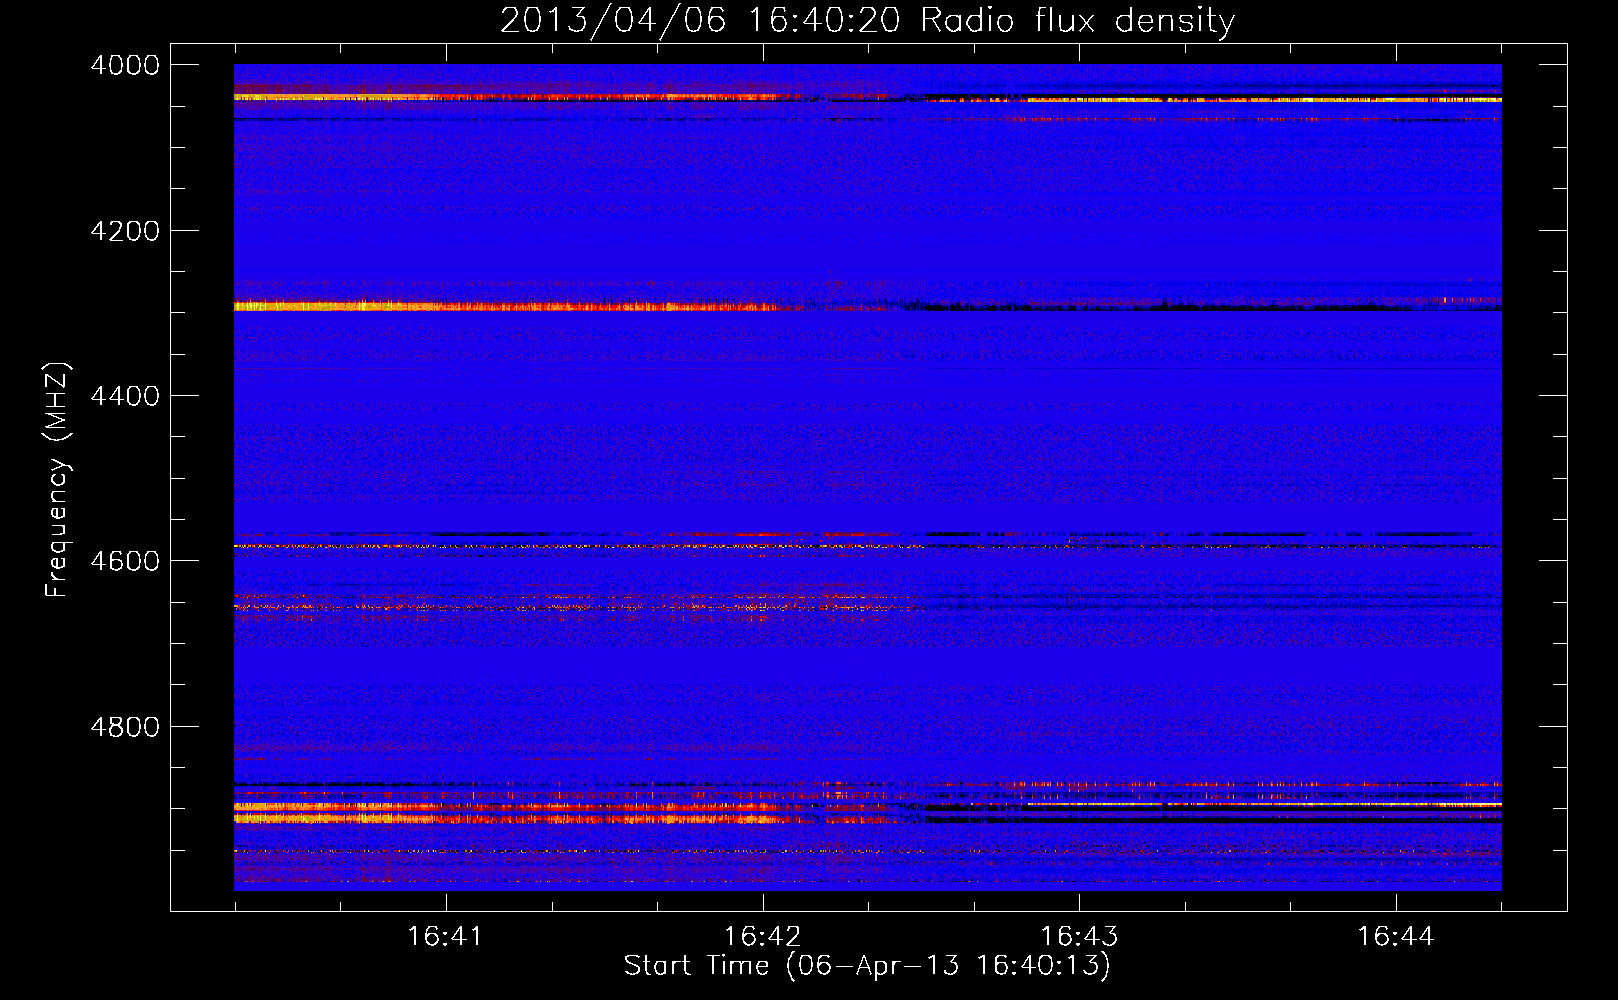
Task: Click the plot title '2013/04/06 16:40:20 Radio flux density'
Action: tap(868, 21)
